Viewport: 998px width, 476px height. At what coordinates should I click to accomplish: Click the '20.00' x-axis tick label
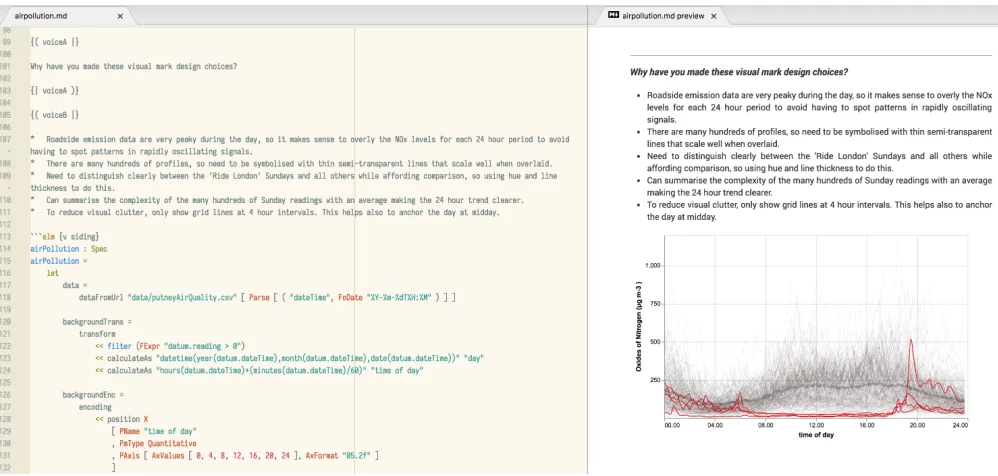[916, 425]
